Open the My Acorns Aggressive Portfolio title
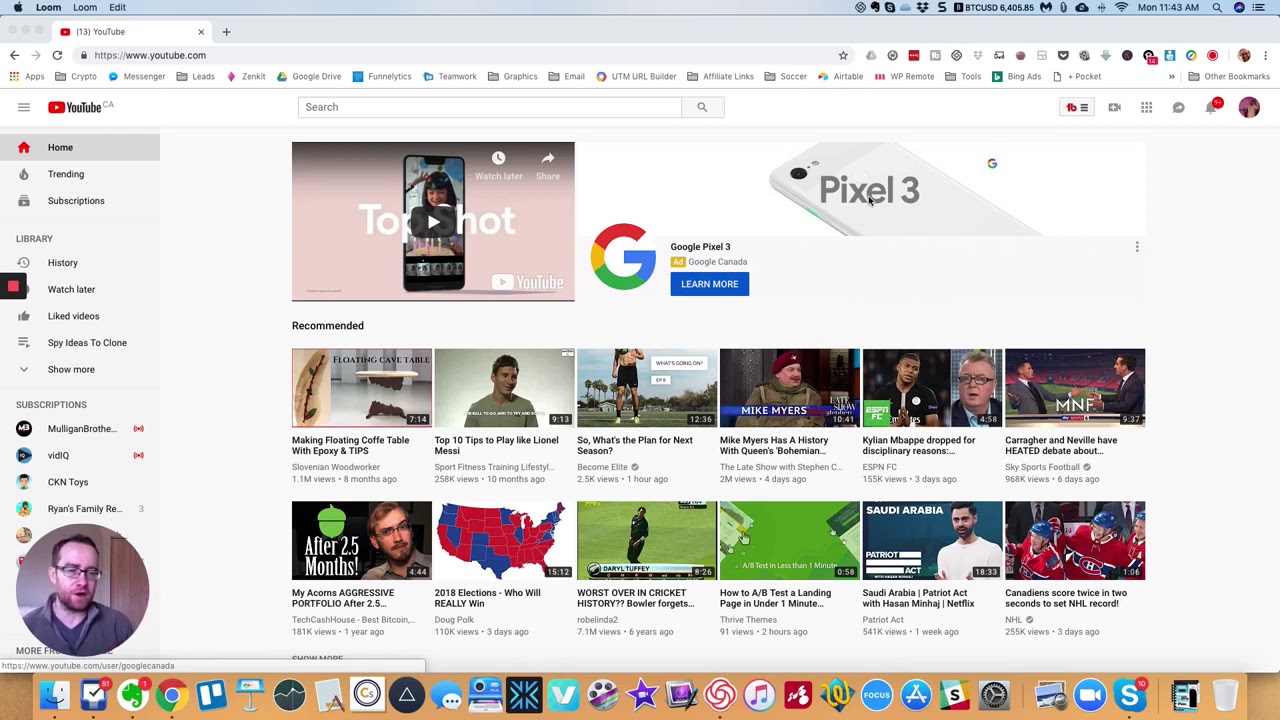The image size is (1280, 720). coord(343,598)
